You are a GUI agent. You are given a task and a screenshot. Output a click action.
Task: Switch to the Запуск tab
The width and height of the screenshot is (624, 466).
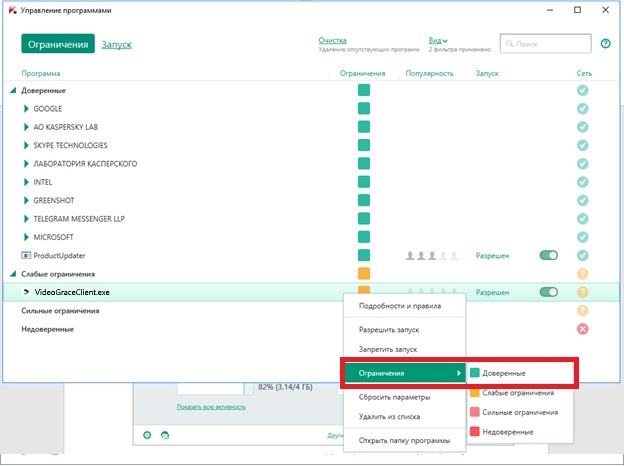pyautogui.click(x=117, y=45)
